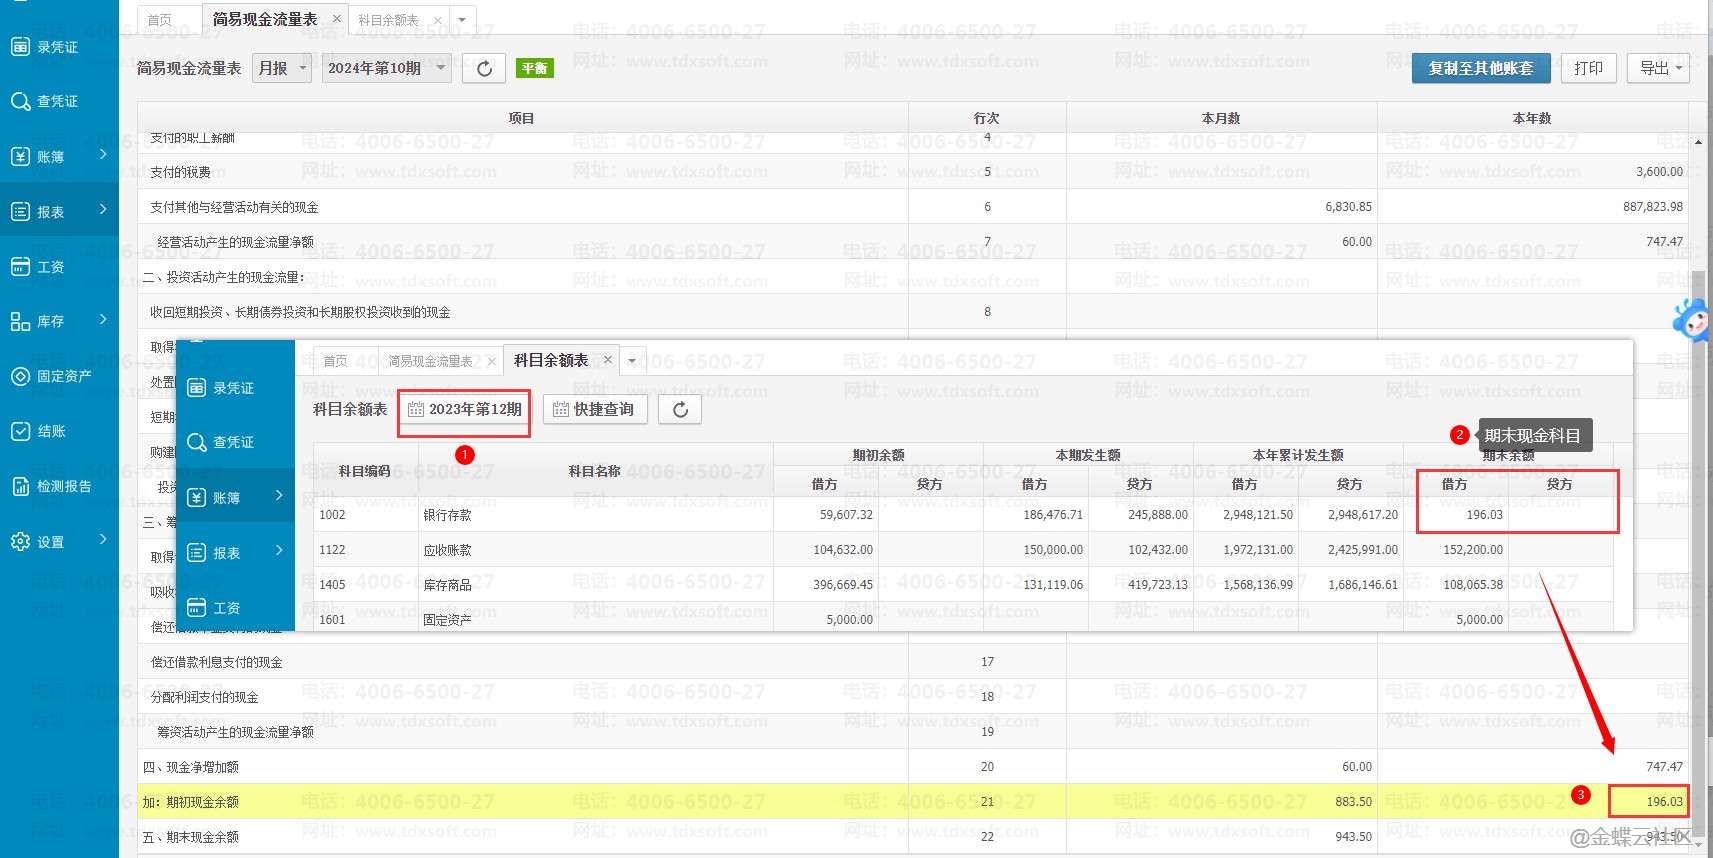Open the 月报 report type dropdown
The image size is (1713, 858).
click(281, 68)
